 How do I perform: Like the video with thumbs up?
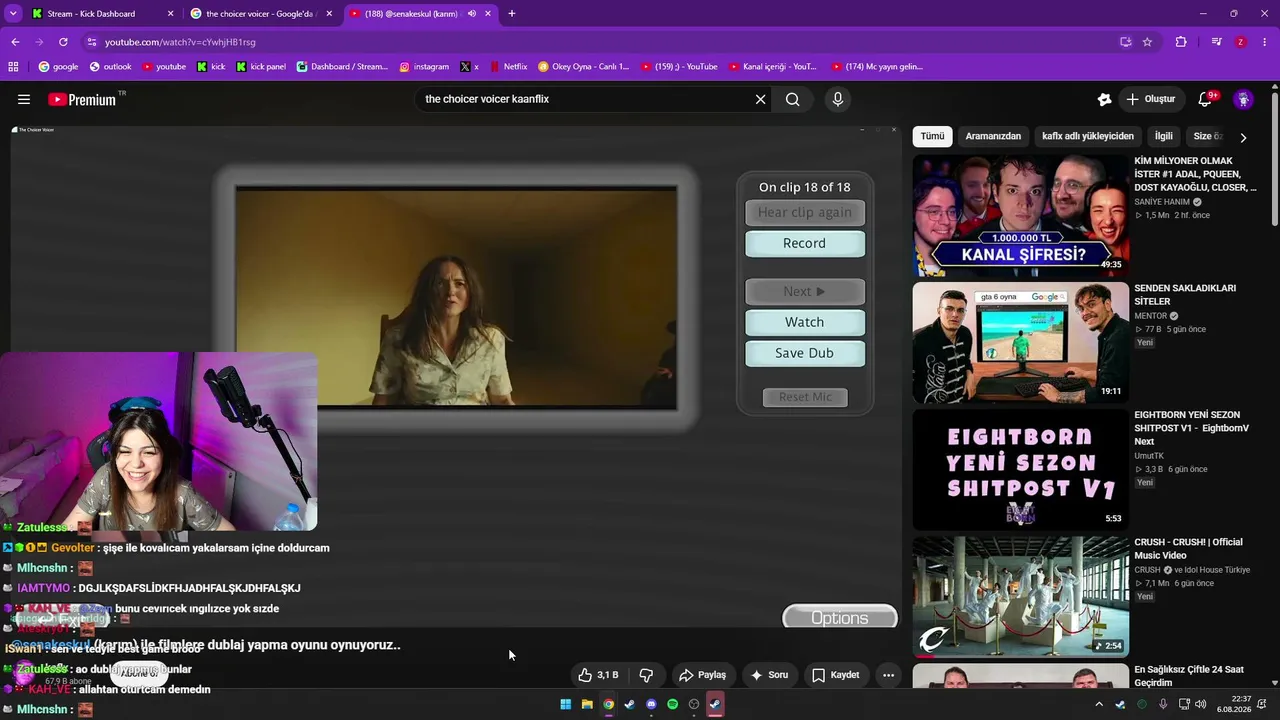click(x=600, y=675)
